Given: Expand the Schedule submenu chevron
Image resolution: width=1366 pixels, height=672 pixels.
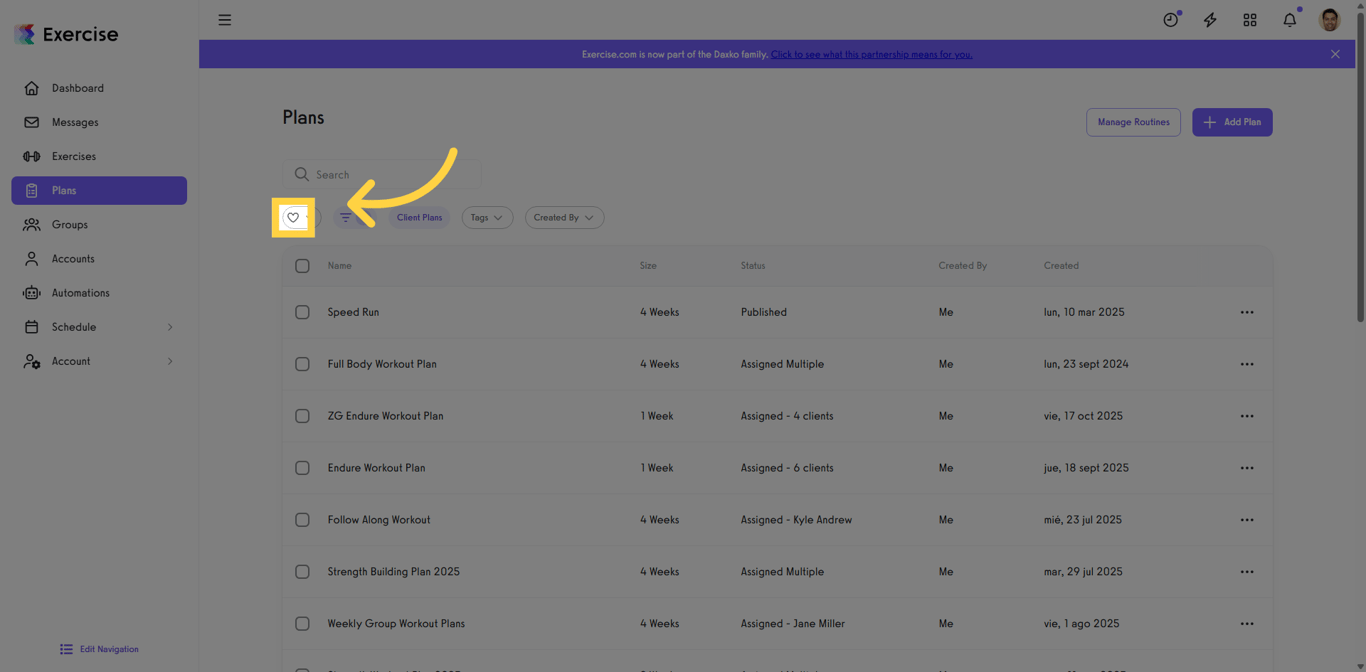Looking at the screenshot, I should (170, 327).
